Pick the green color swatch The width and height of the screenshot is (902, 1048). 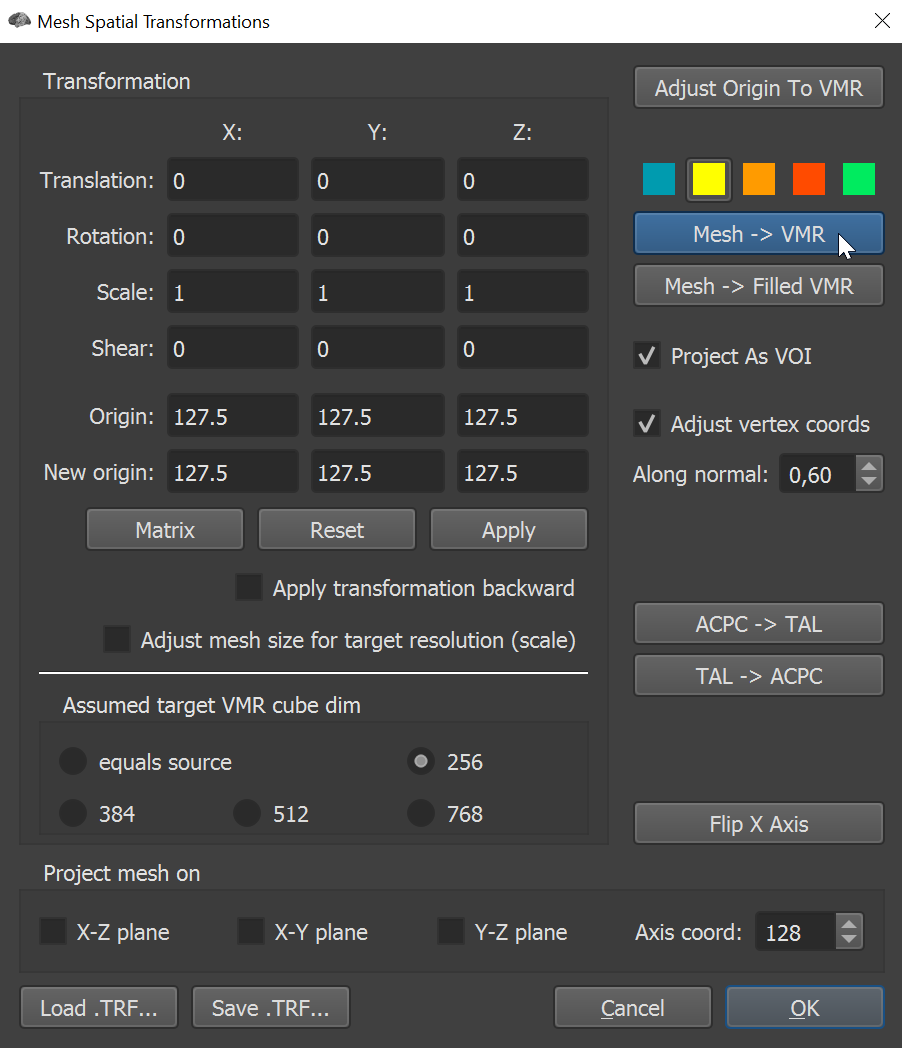tap(859, 179)
